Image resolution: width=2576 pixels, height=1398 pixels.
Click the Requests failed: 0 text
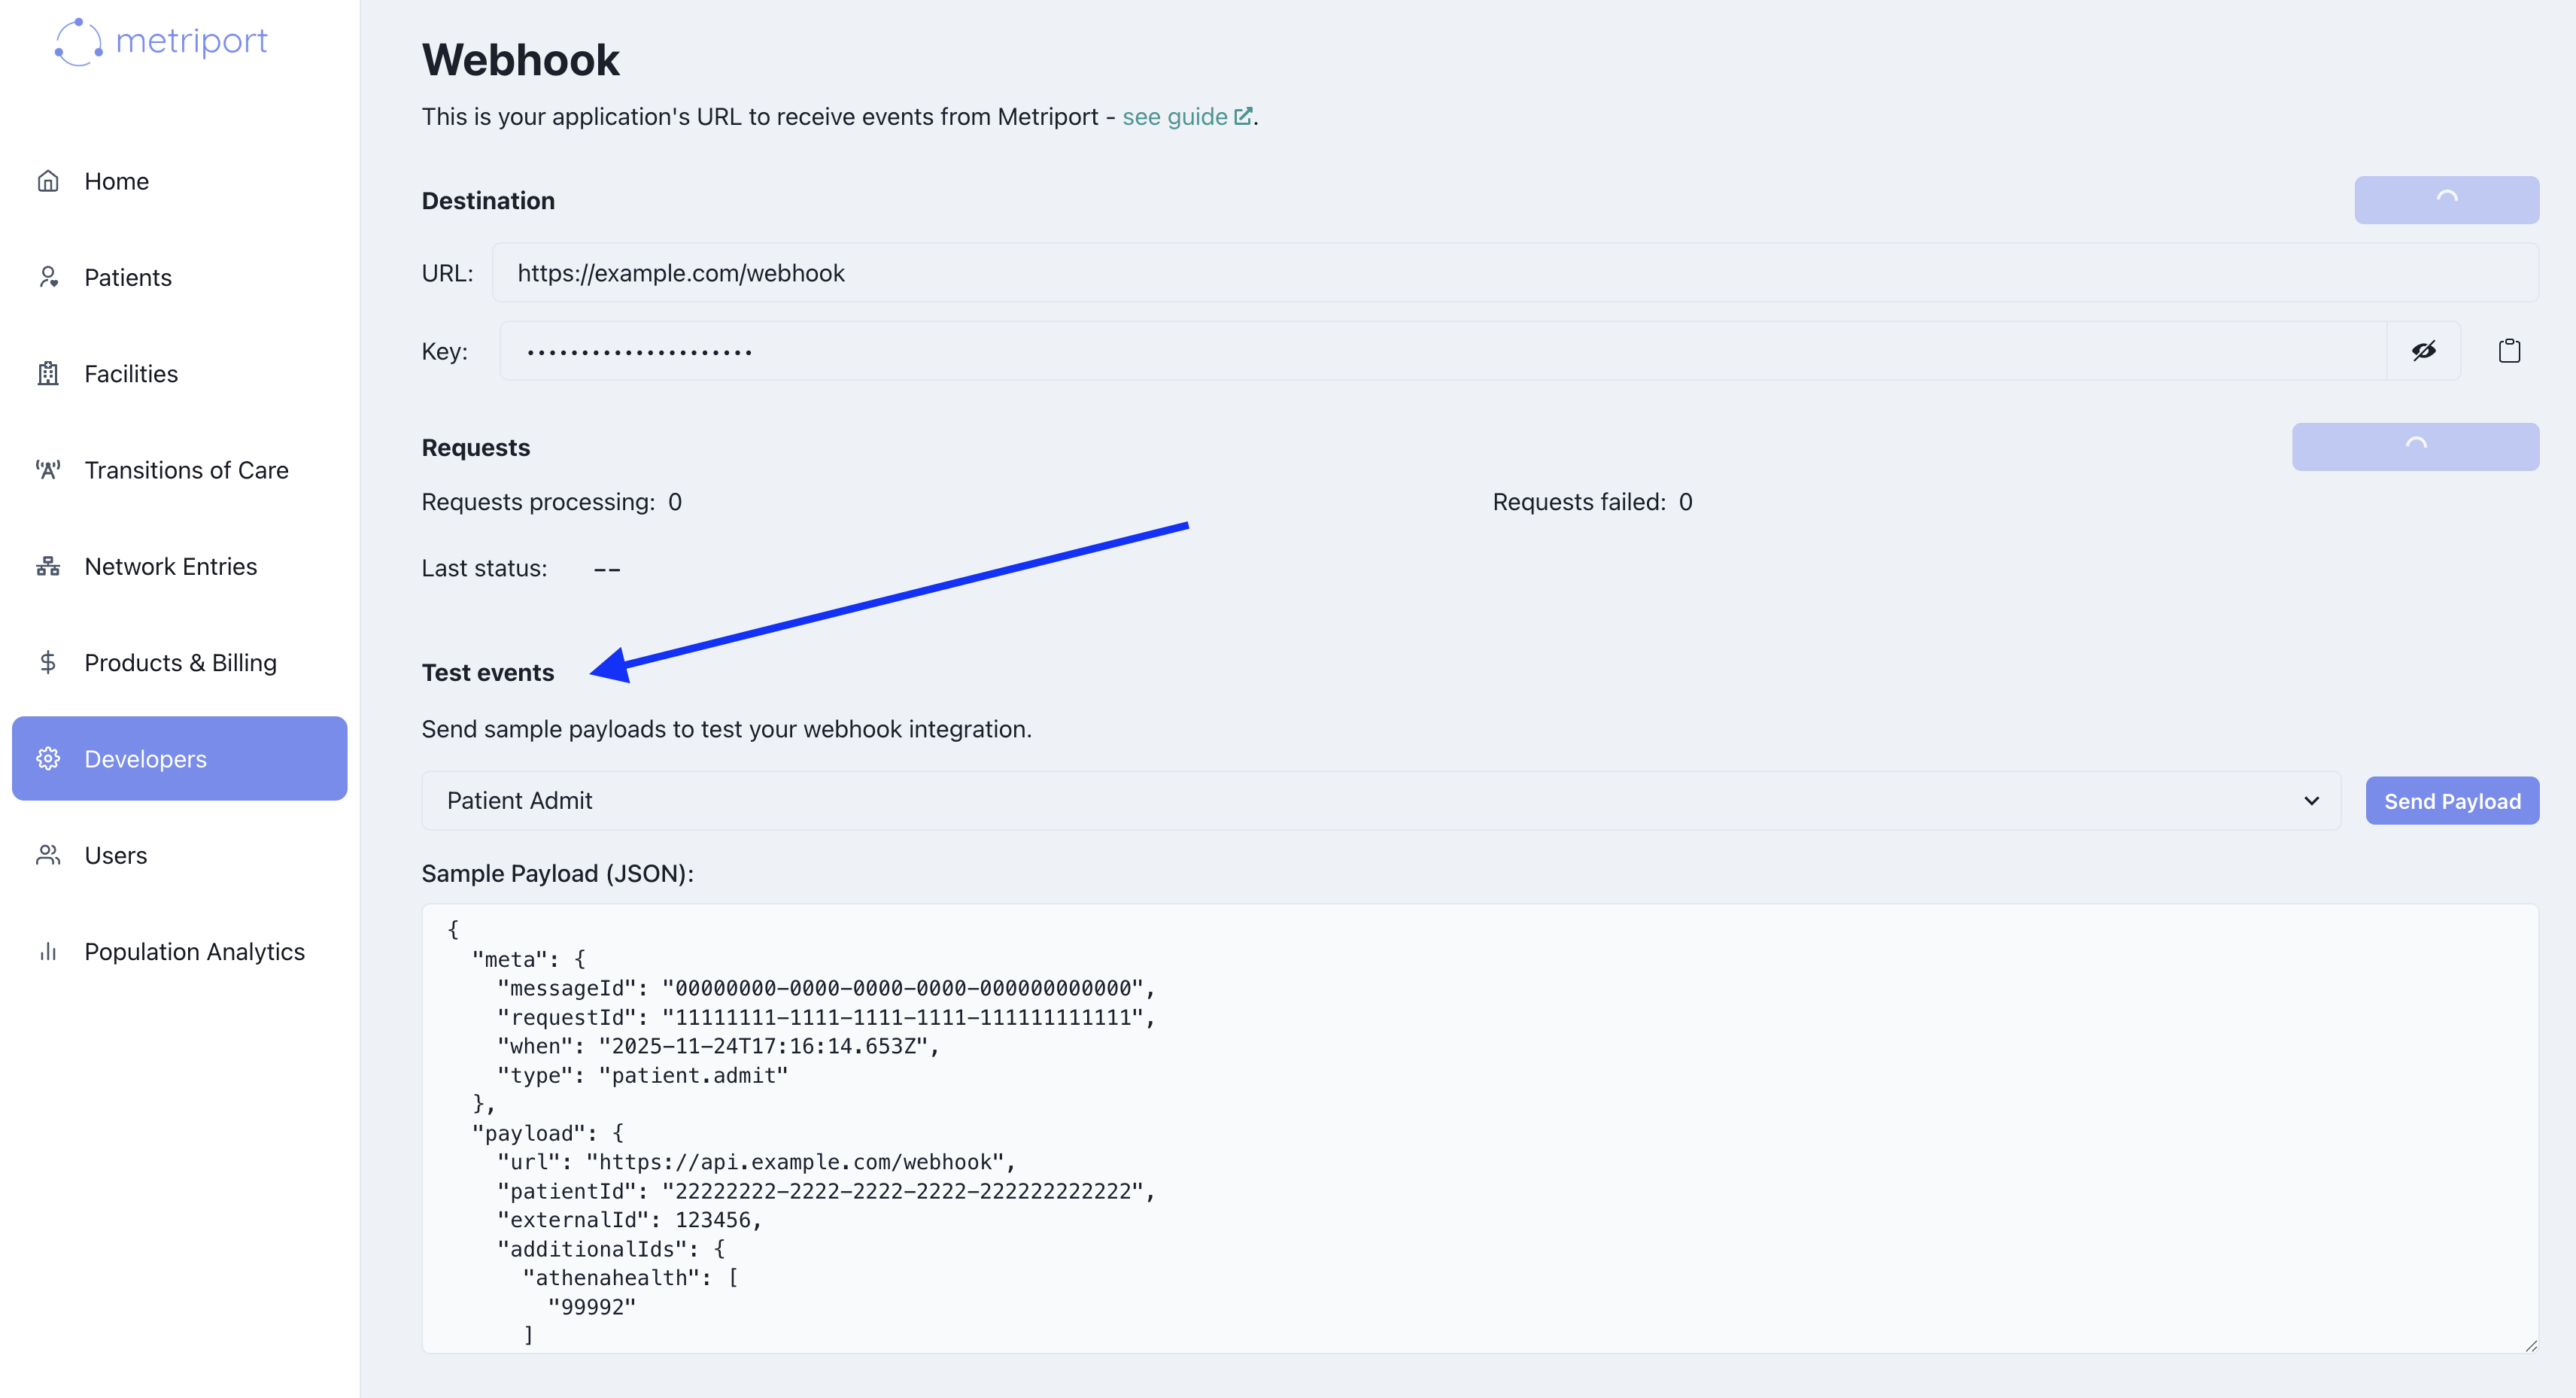click(1592, 502)
